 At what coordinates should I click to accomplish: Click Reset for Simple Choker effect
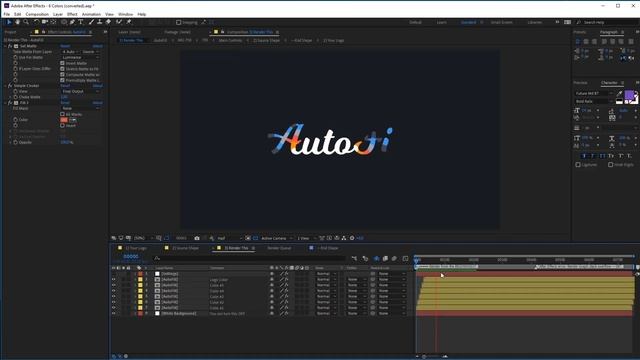(x=65, y=86)
